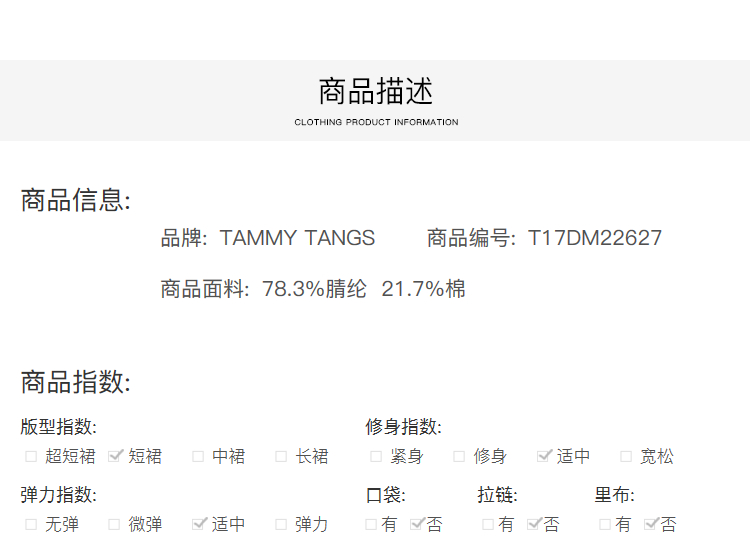
Task: Select the 微弹 checkbox
Action: pyautogui.click(x=114, y=524)
